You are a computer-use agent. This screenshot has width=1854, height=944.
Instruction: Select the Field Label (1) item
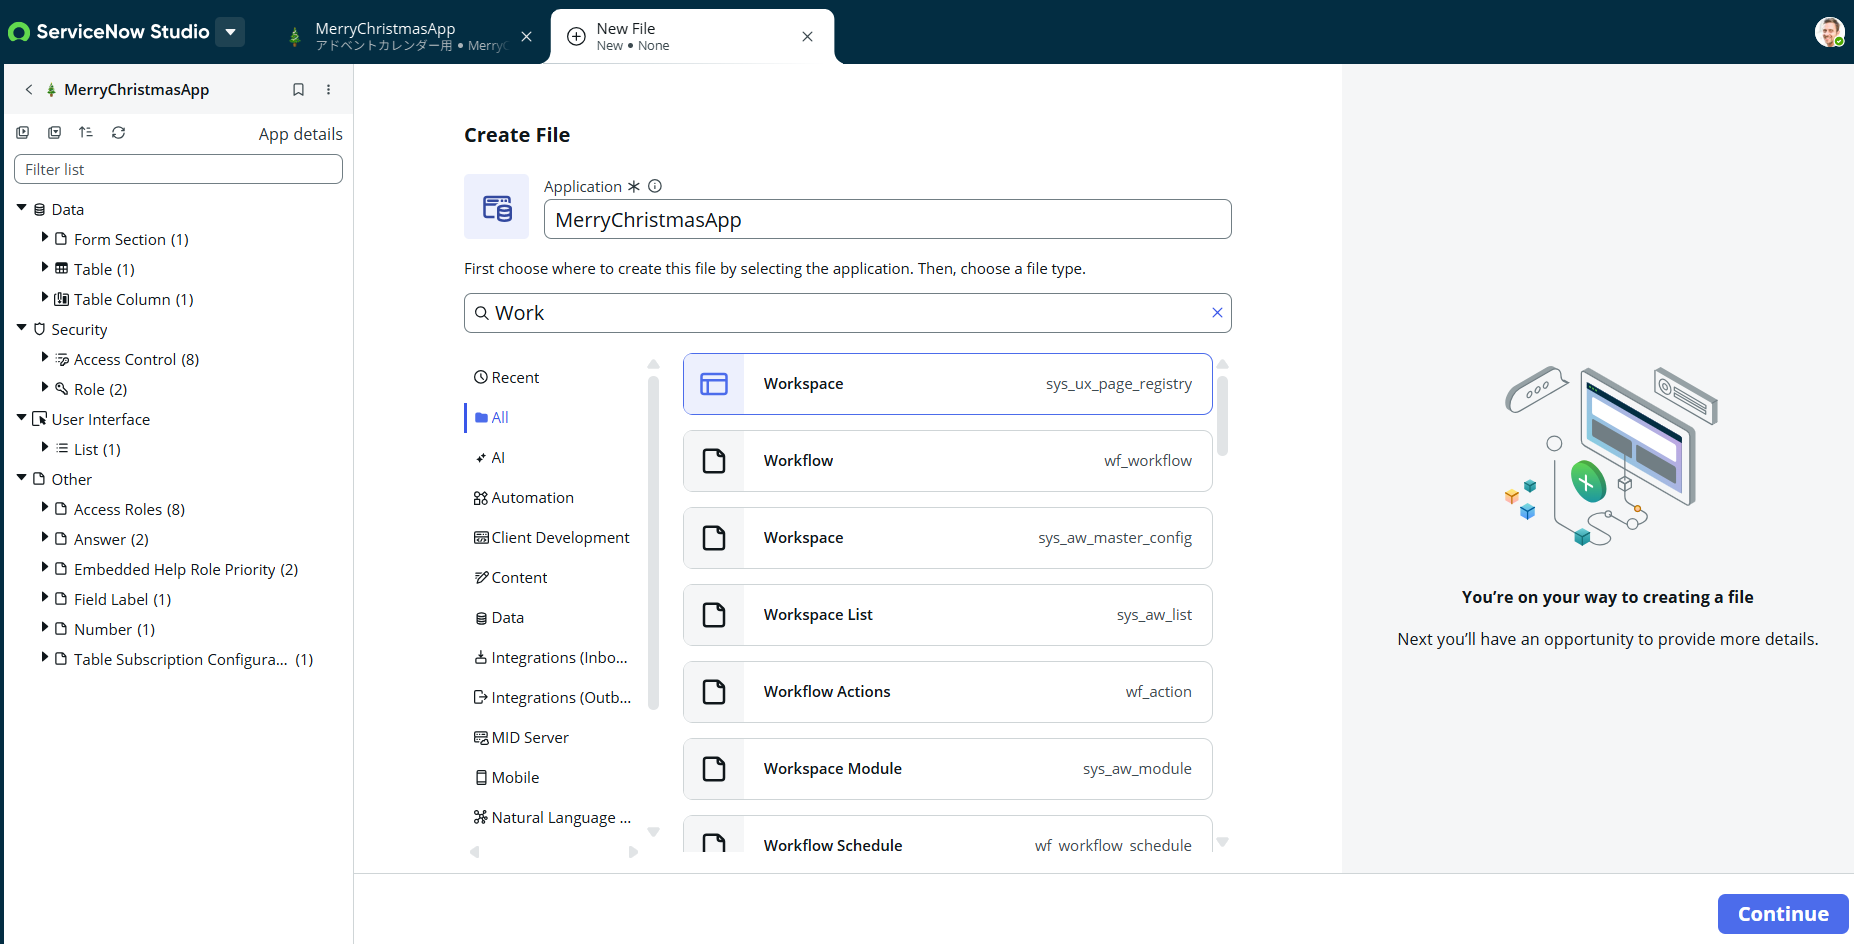[x=122, y=599]
